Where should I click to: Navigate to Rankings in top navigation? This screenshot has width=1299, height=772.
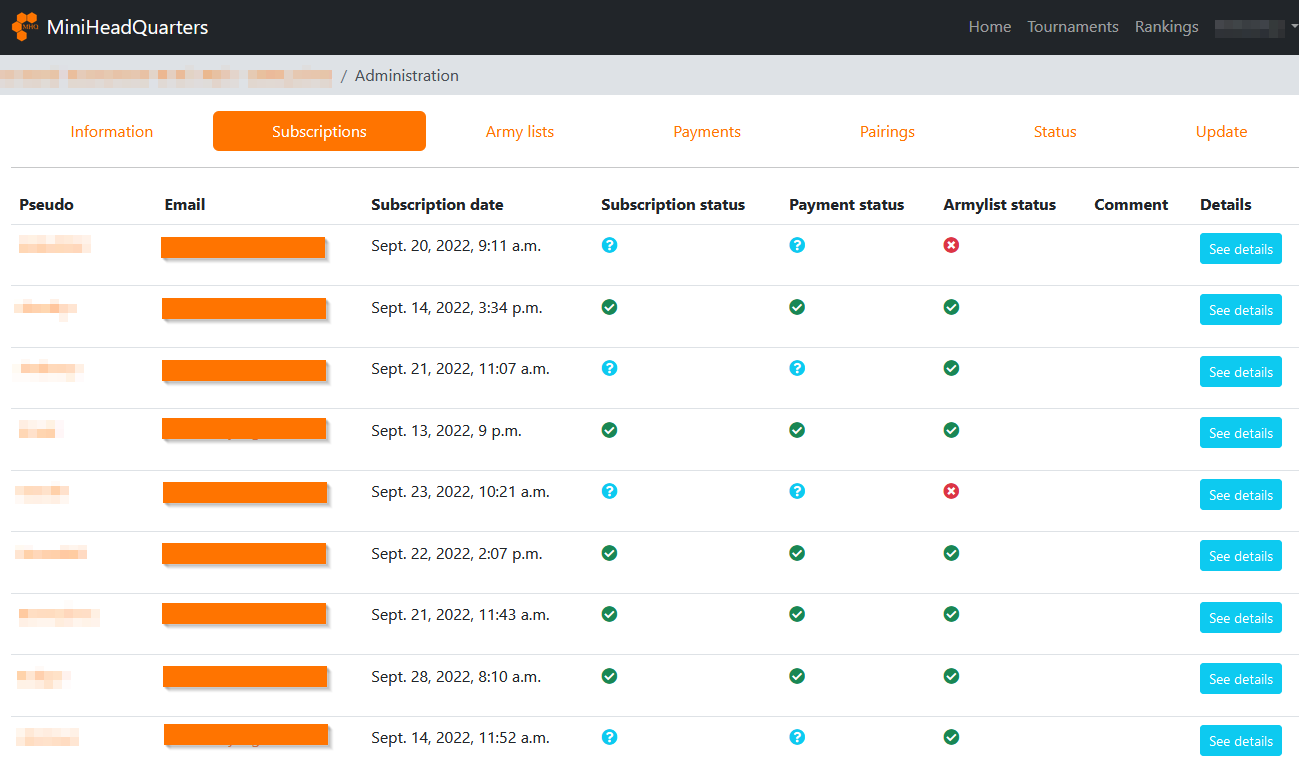1166,27
